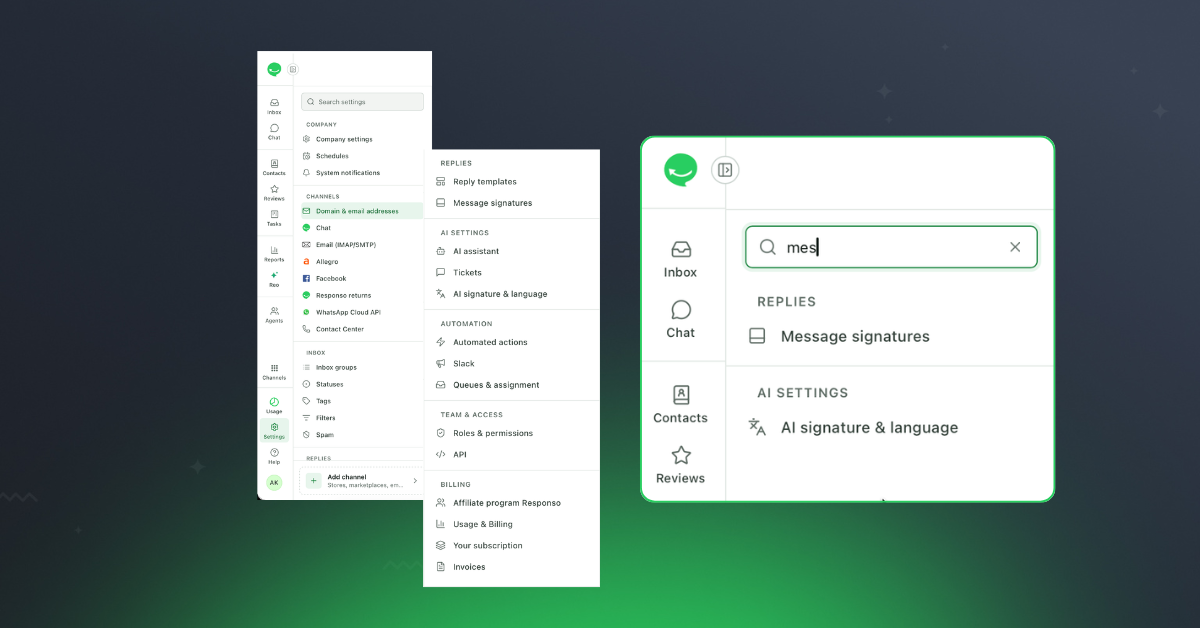This screenshot has width=1200, height=628.
Task: Focus the Search settings field
Action: pos(362,102)
